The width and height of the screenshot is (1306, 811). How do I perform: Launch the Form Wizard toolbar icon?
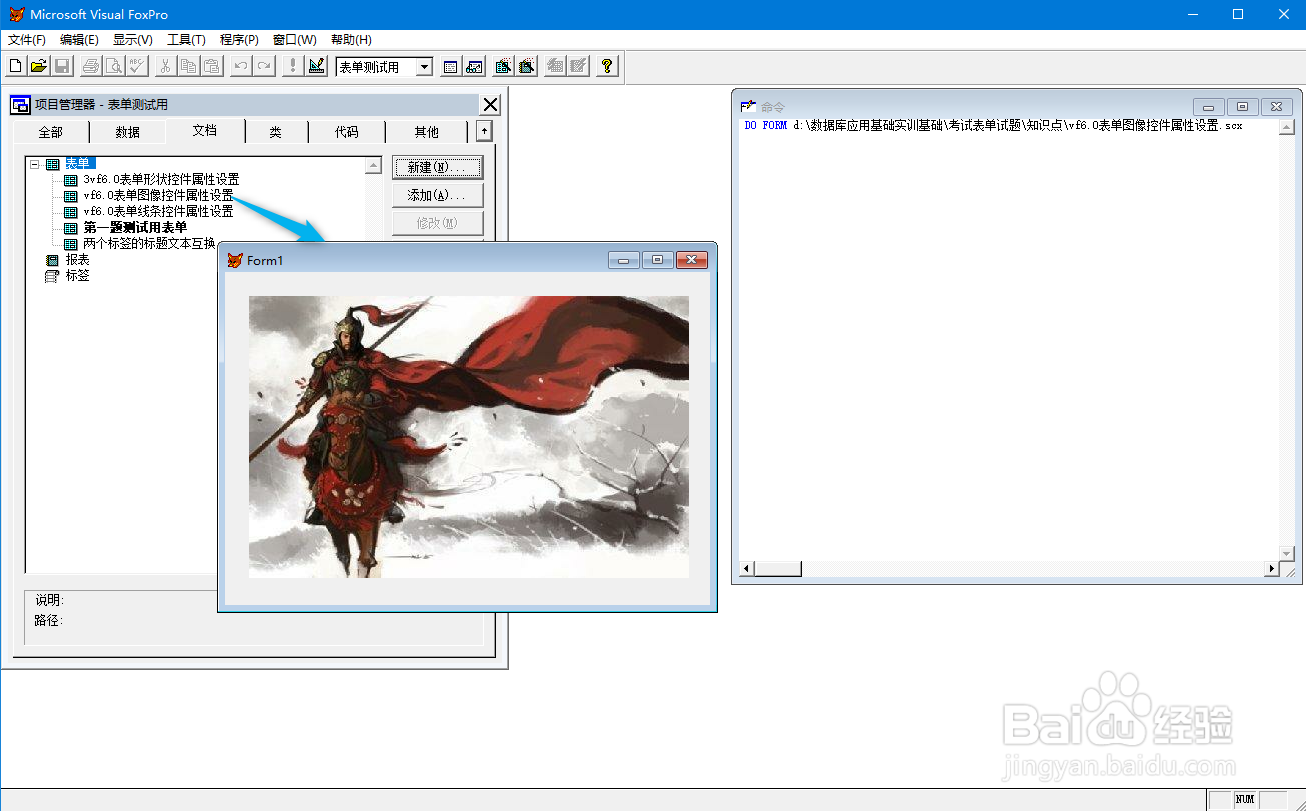click(x=503, y=67)
